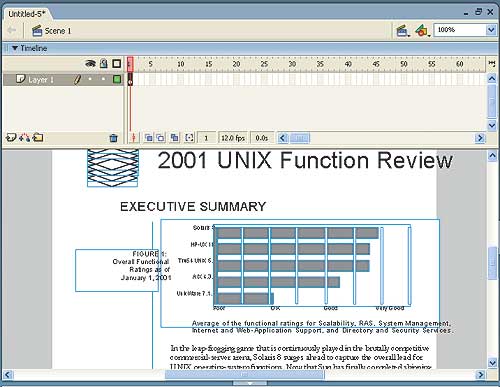Toggle show/hide all layers eye icon
500x387 pixels.
coord(90,63)
